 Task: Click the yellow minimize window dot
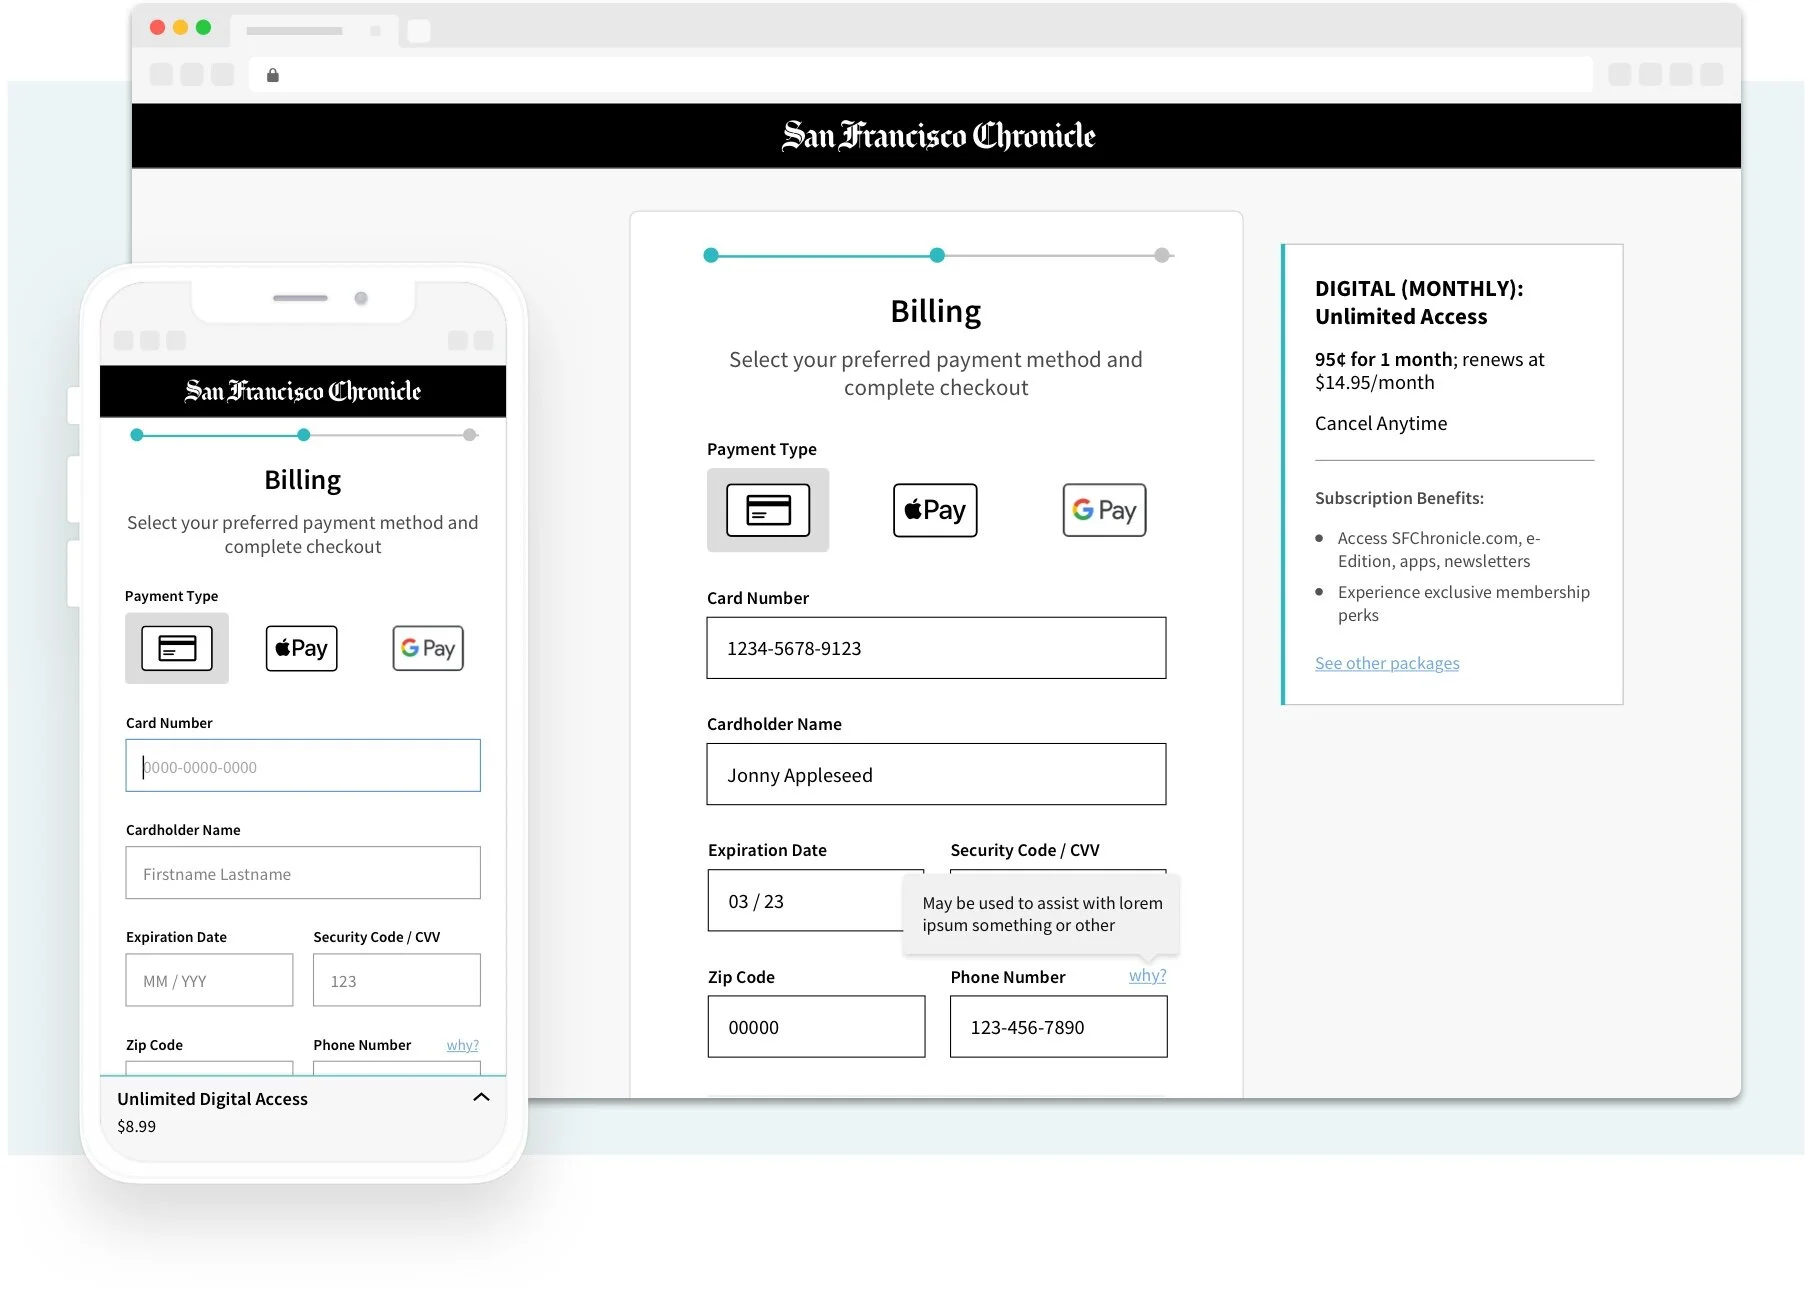point(180,27)
